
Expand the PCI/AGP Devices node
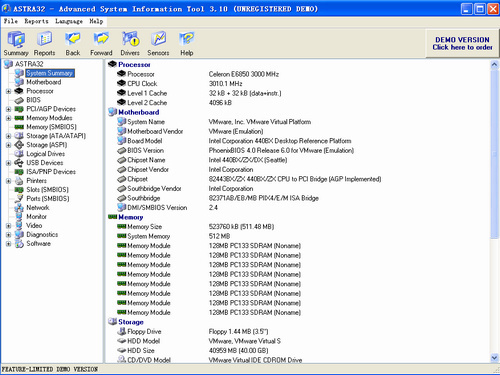[x=9, y=109]
